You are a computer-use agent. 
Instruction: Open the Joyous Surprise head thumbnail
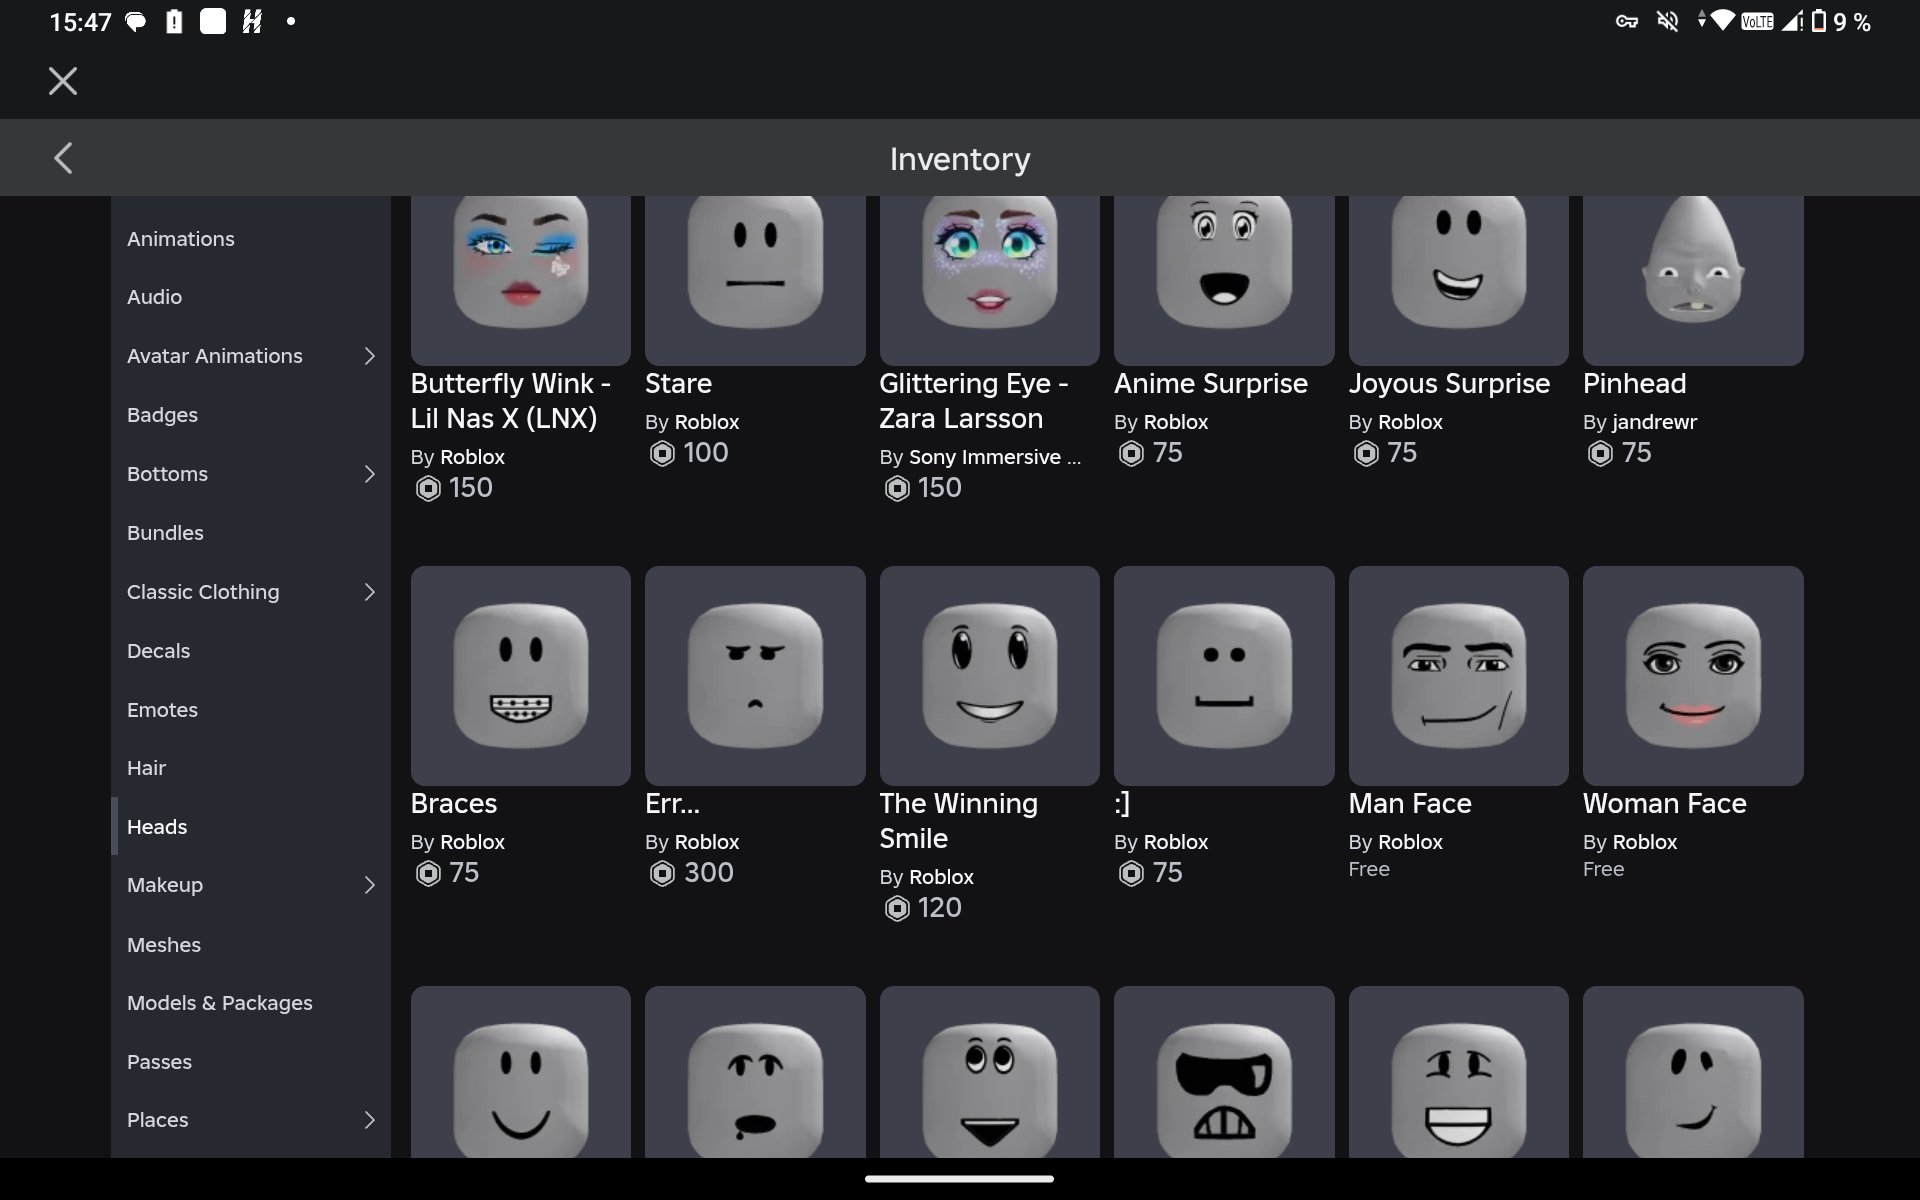pyautogui.click(x=1458, y=280)
